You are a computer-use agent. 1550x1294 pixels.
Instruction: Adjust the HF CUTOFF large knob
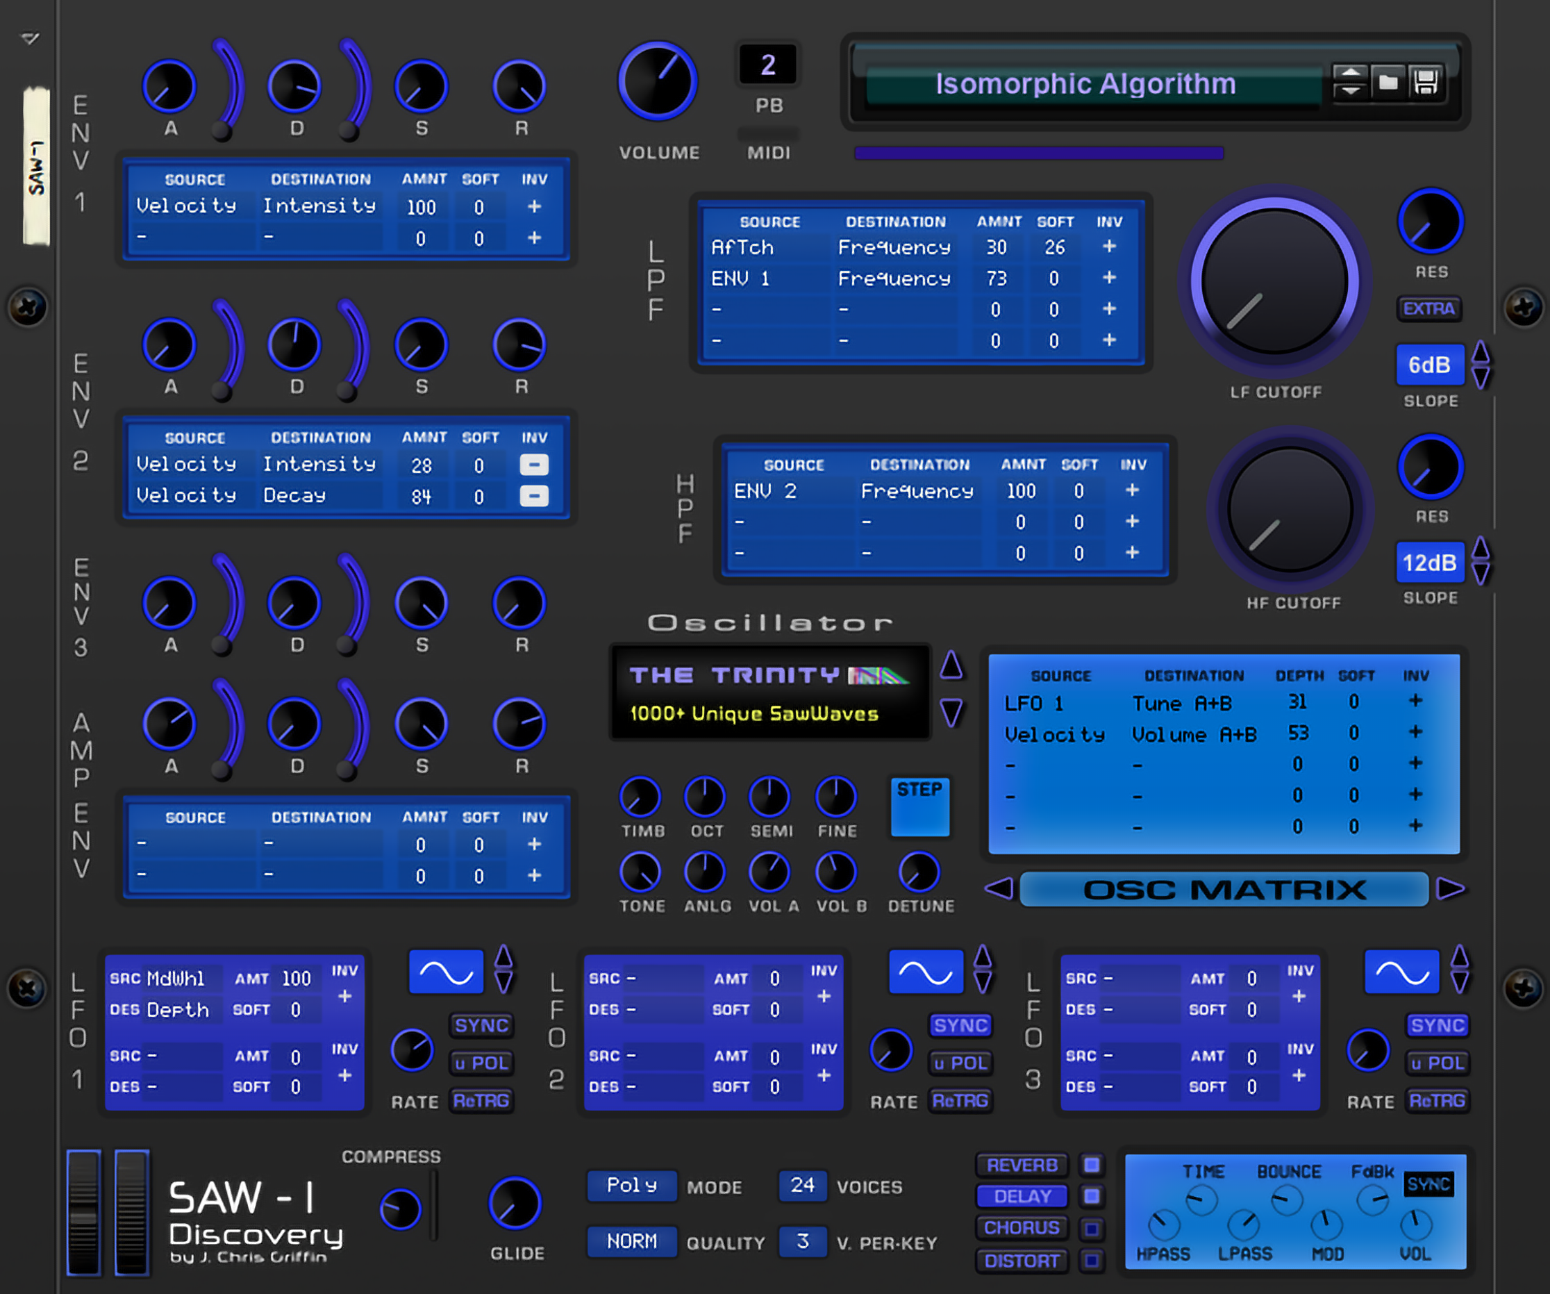click(x=1290, y=511)
